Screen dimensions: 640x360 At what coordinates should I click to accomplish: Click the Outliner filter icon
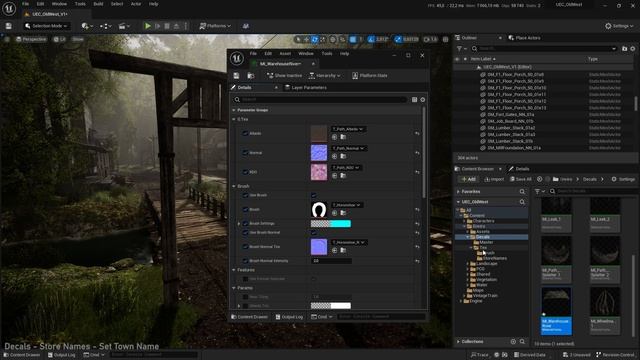(x=461, y=49)
